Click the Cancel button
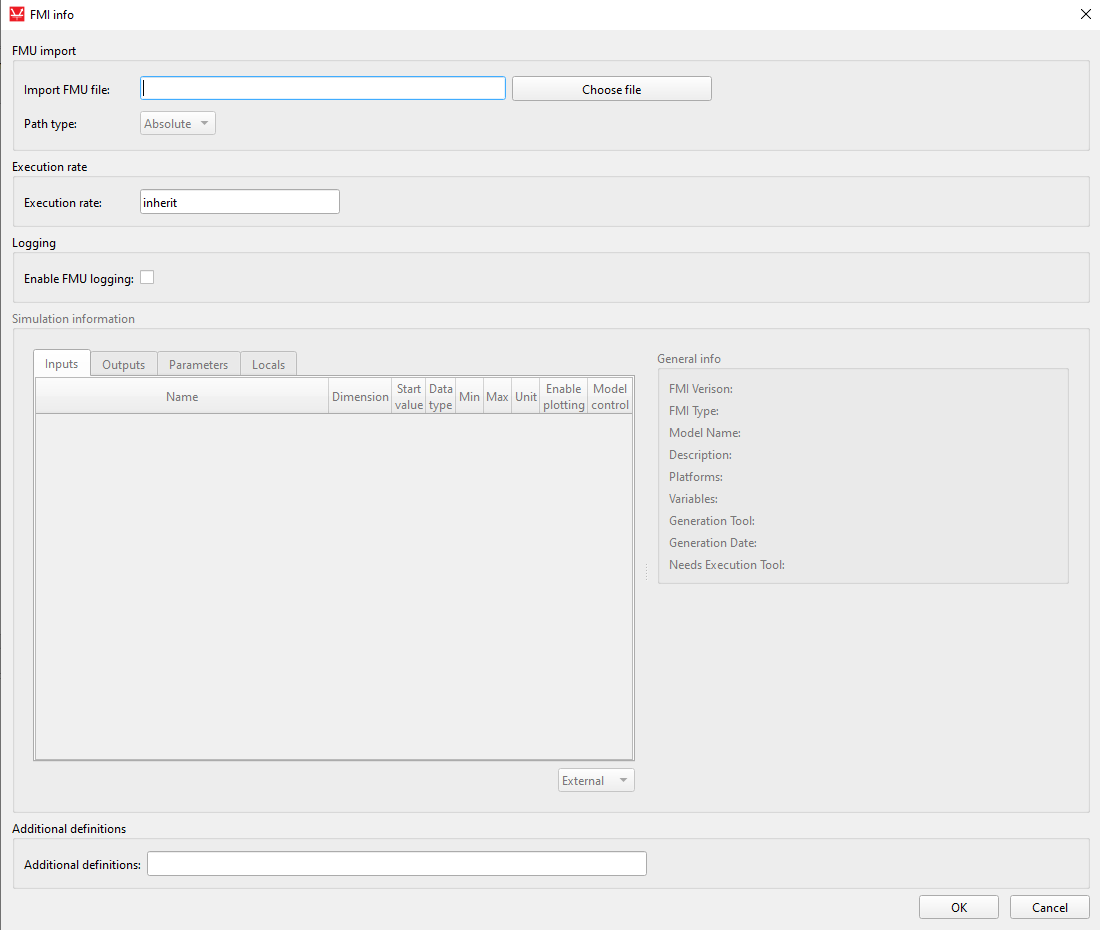The height and width of the screenshot is (930, 1100). point(1049,907)
